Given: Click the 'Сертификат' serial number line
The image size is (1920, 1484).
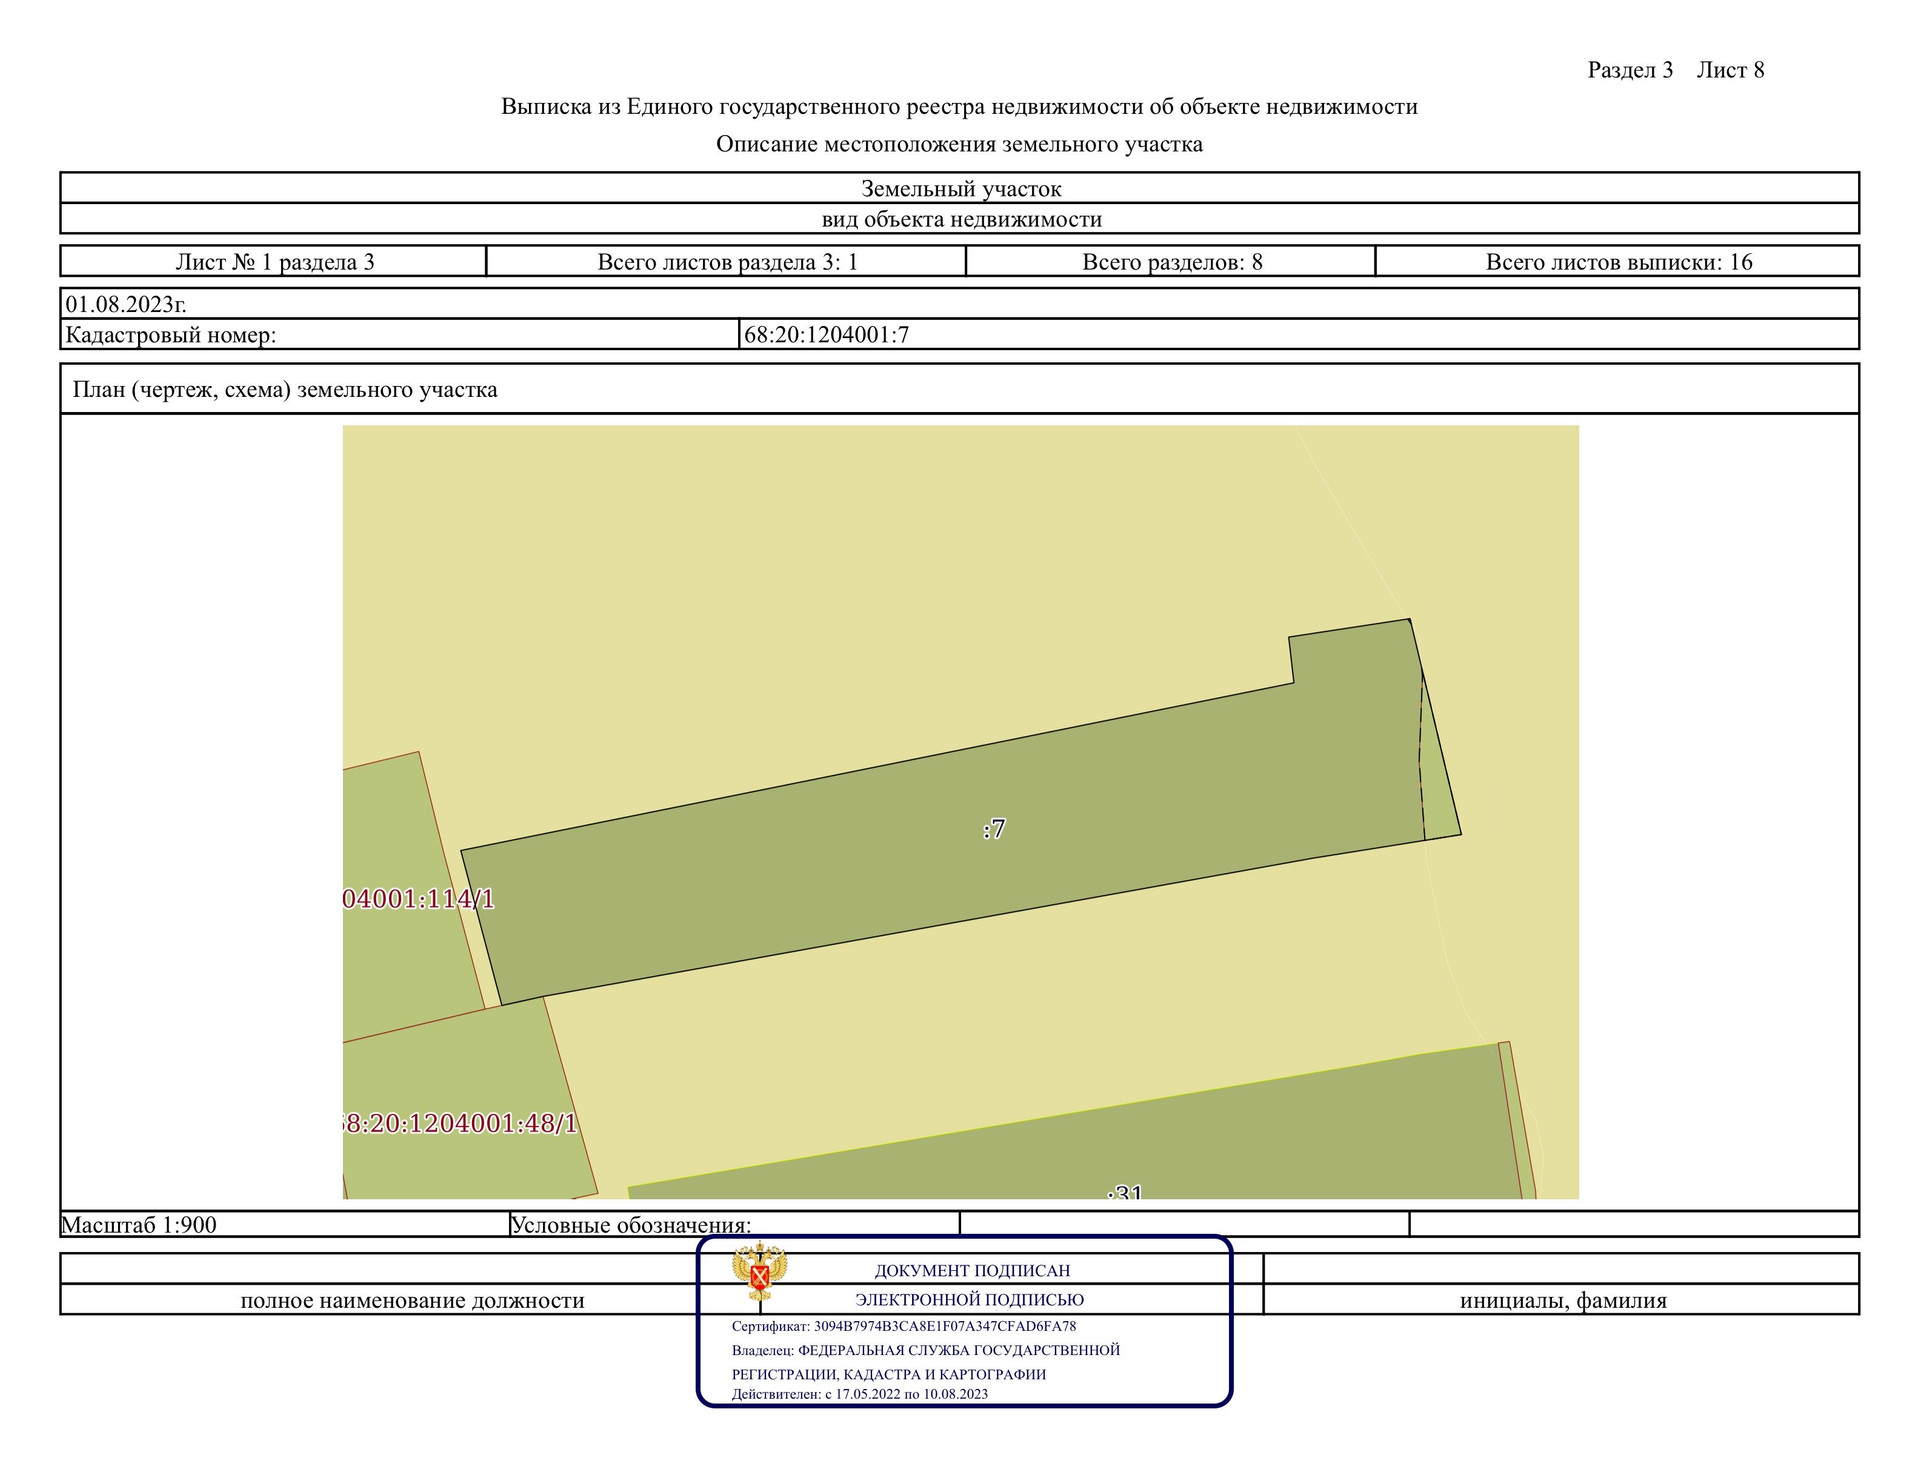Looking at the screenshot, I should click(x=904, y=1326).
